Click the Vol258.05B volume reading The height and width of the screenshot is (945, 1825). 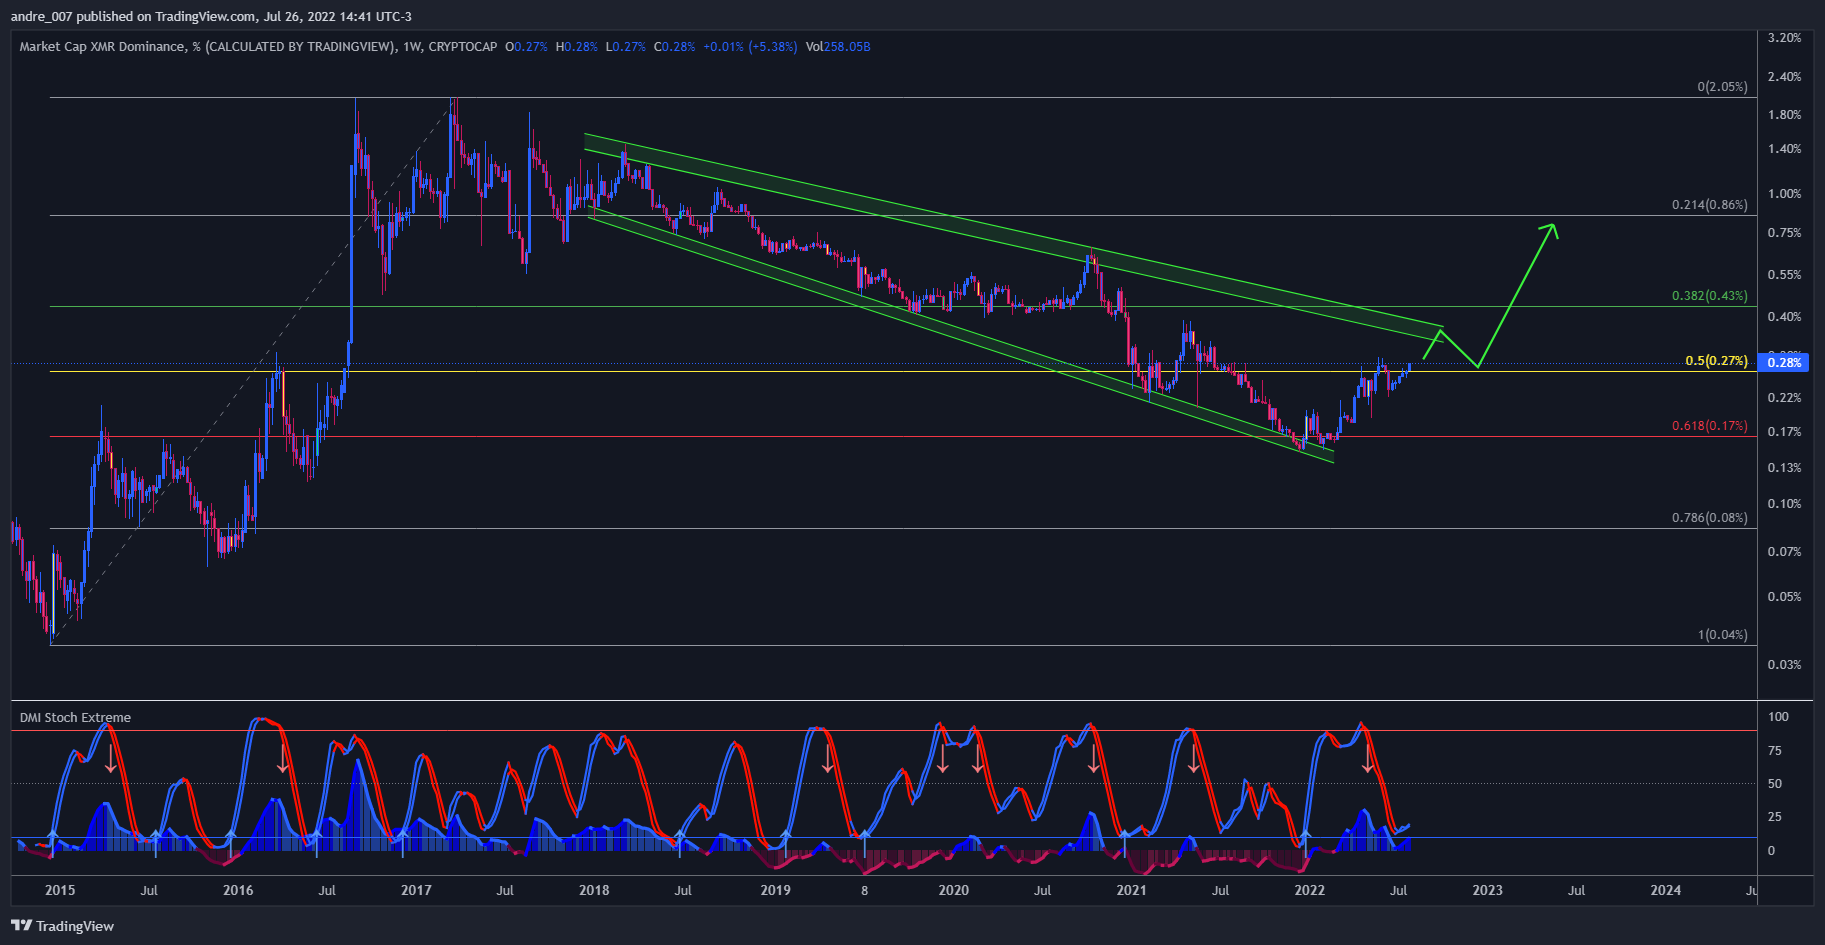[x=838, y=46]
